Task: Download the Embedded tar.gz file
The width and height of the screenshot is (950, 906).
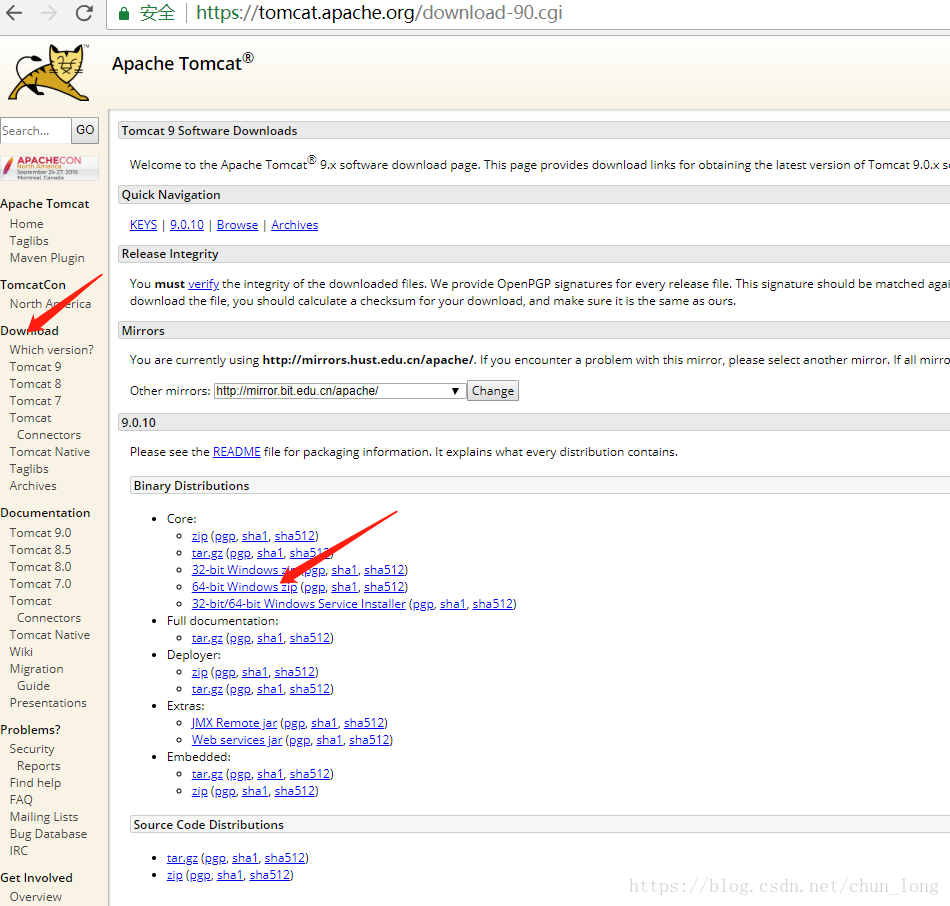Action: [x=207, y=774]
